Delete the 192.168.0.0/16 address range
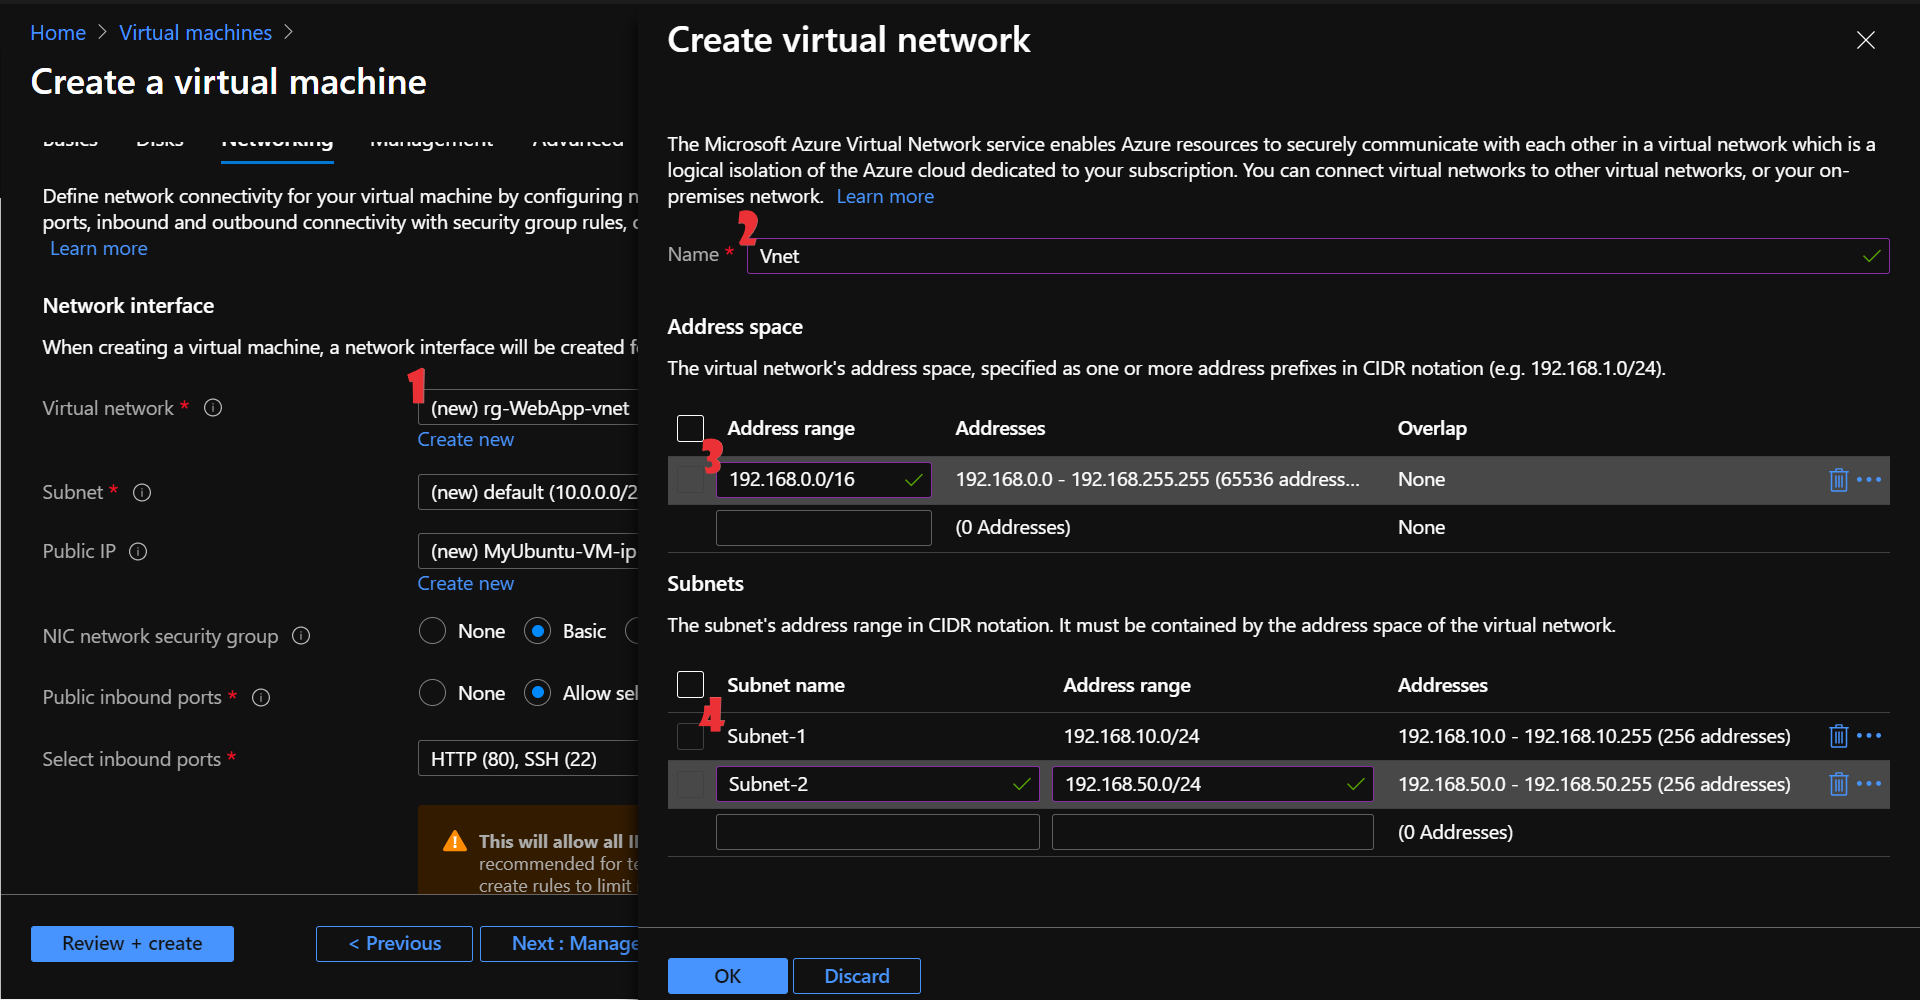The height and width of the screenshot is (1000, 1920). (1838, 480)
